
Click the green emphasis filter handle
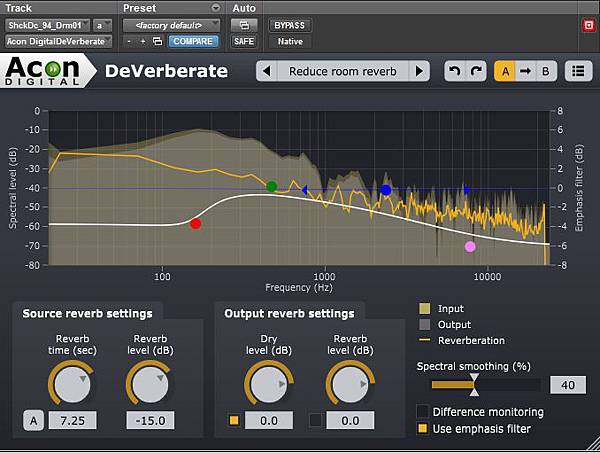click(271, 187)
